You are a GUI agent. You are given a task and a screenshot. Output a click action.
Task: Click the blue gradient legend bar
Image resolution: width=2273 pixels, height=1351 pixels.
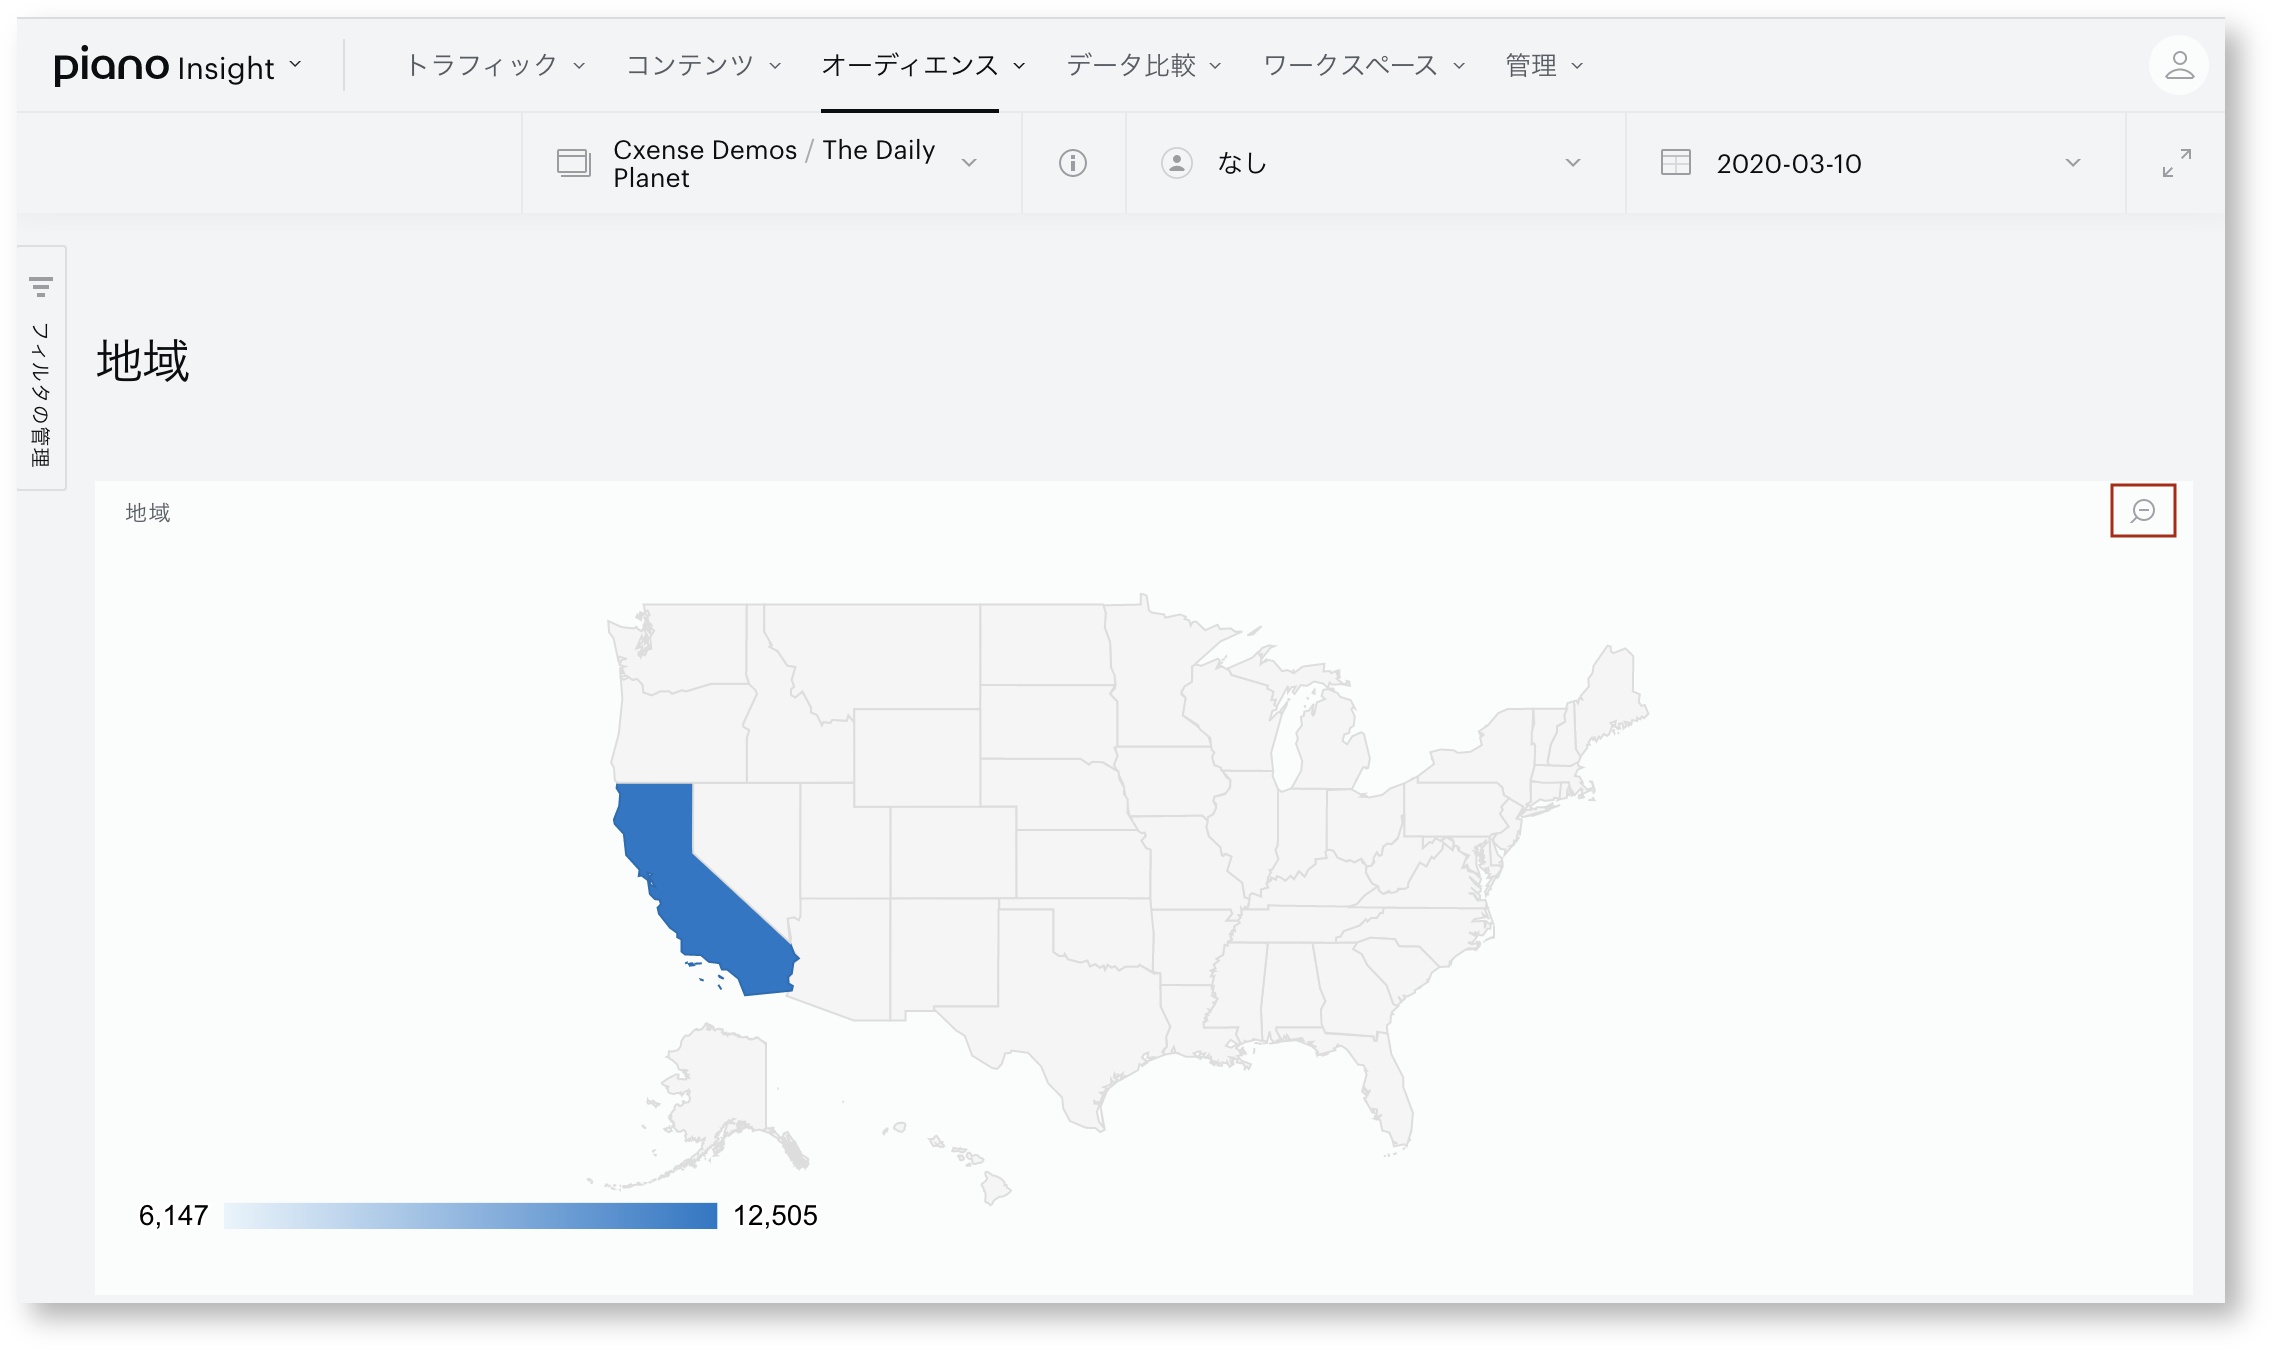pyautogui.click(x=471, y=1216)
